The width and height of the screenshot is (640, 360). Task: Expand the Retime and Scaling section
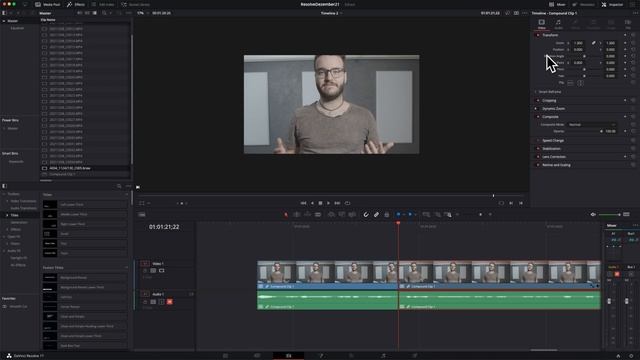click(x=556, y=165)
